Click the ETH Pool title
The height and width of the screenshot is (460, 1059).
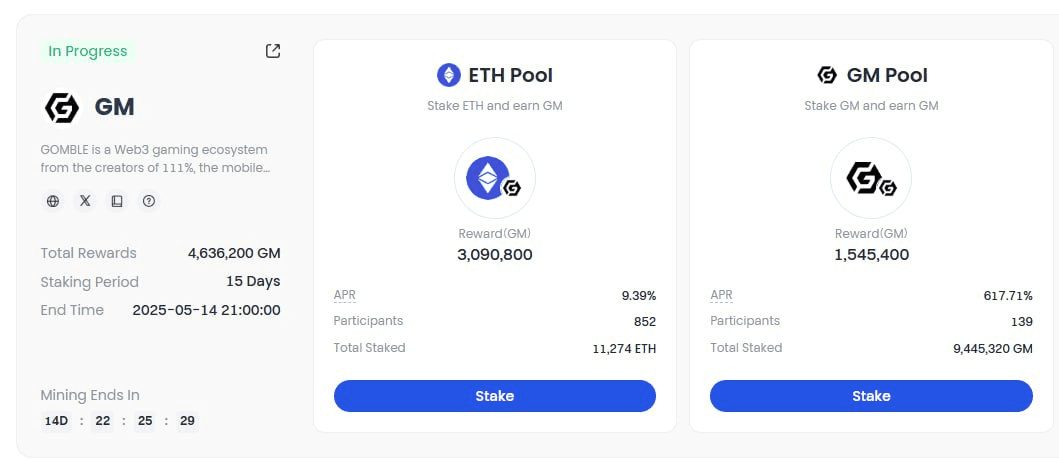coord(511,75)
